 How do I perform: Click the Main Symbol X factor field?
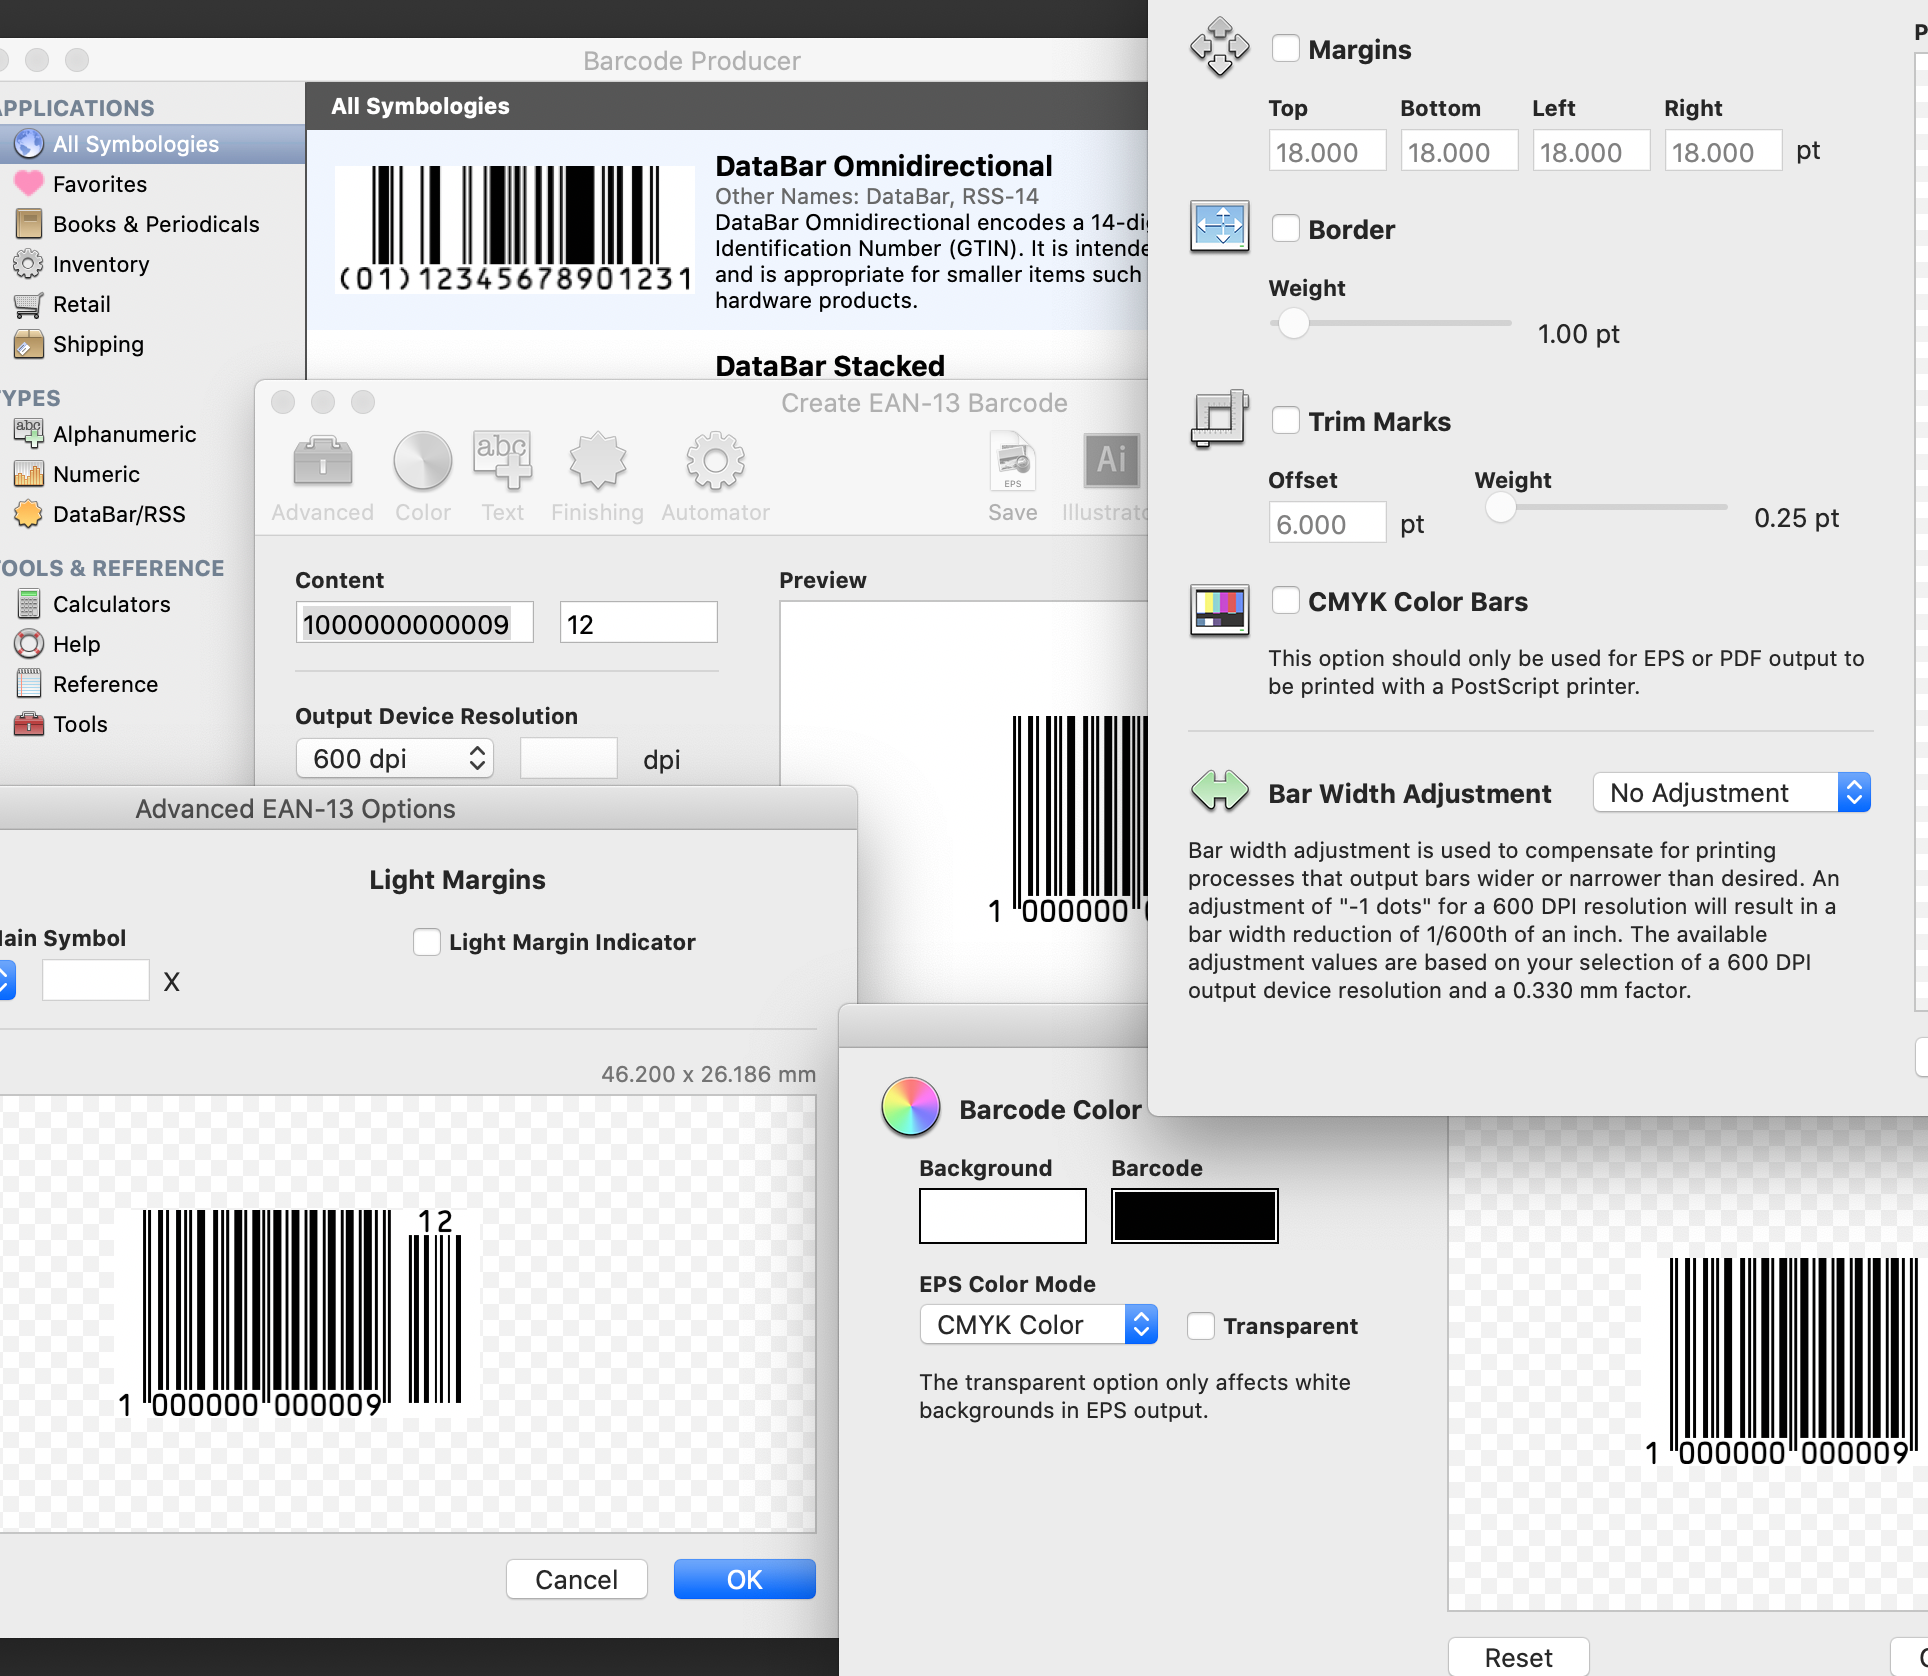[96, 981]
